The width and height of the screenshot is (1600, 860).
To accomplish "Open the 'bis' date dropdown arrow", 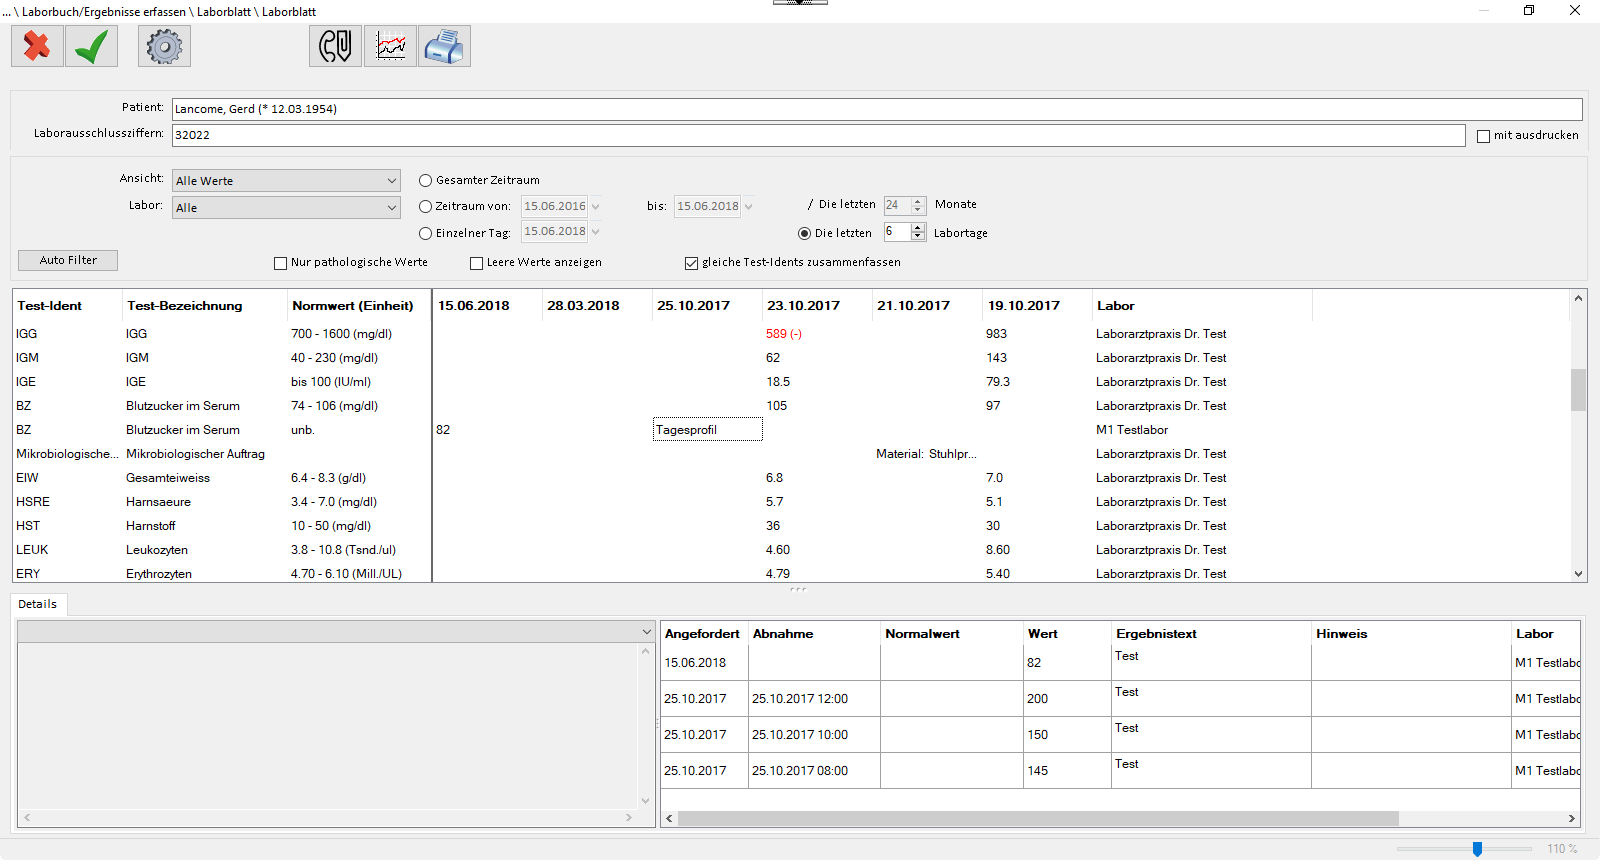I will (x=748, y=207).
